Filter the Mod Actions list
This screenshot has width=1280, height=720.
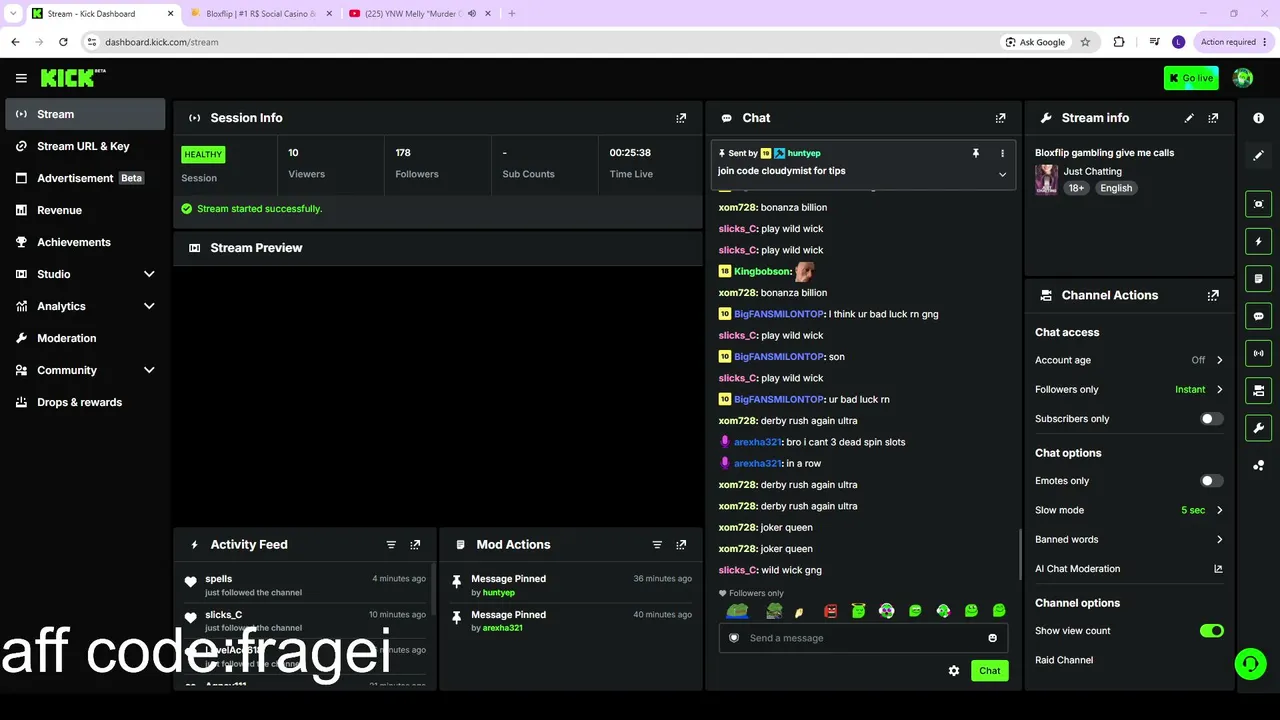(657, 545)
